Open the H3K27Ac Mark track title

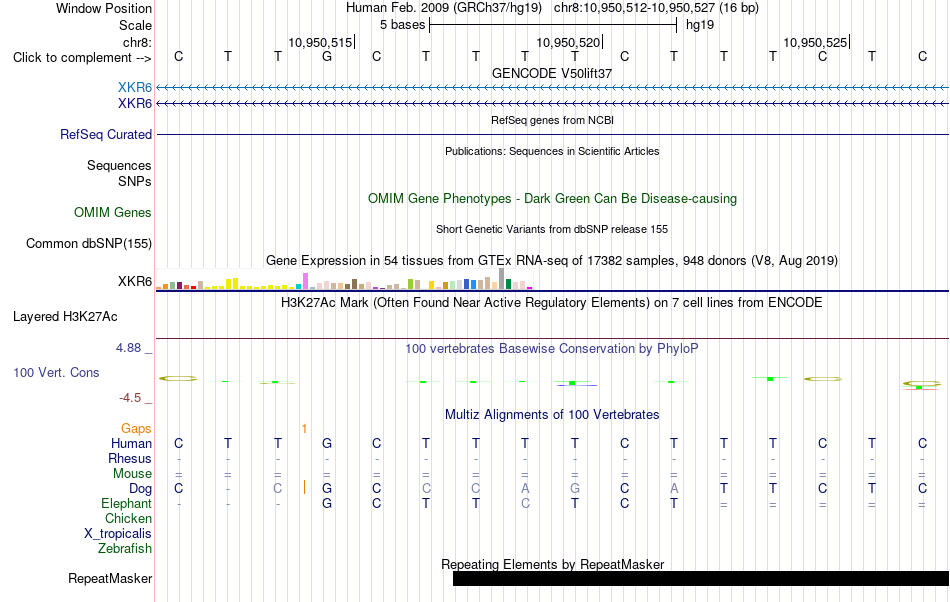pyautogui.click(x=552, y=302)
